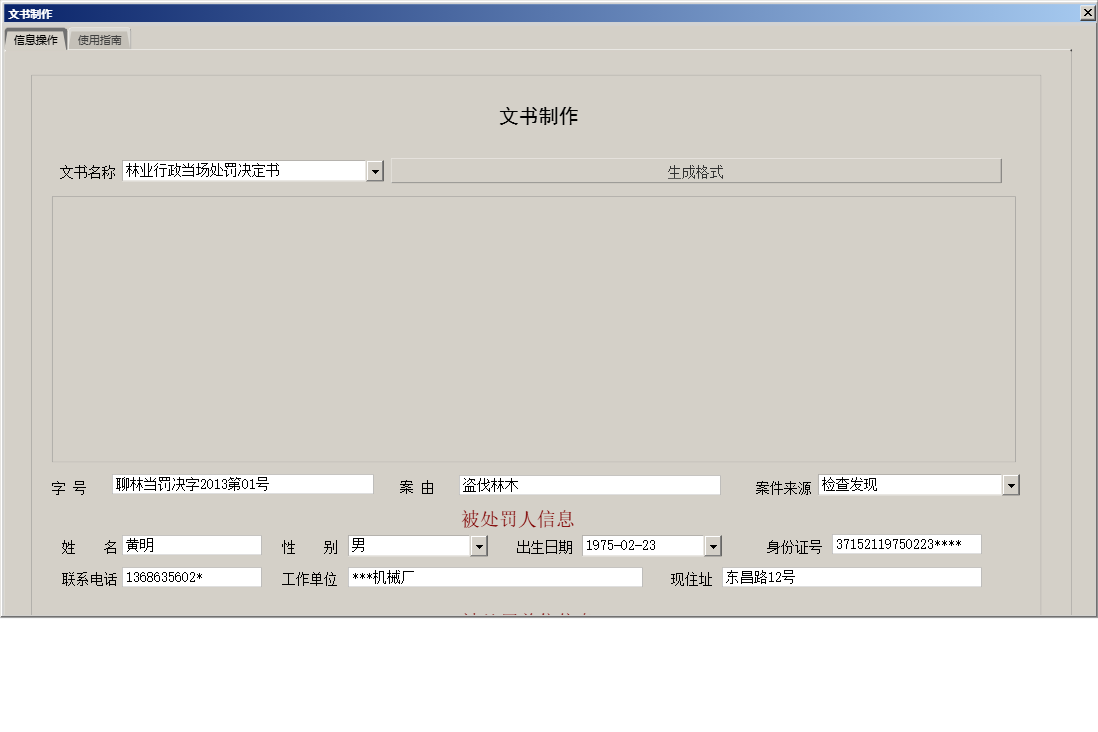Click inside the 字号 document number field
Image resolution: width=1098 pixels, height=732 pixels.
[240, 484]
